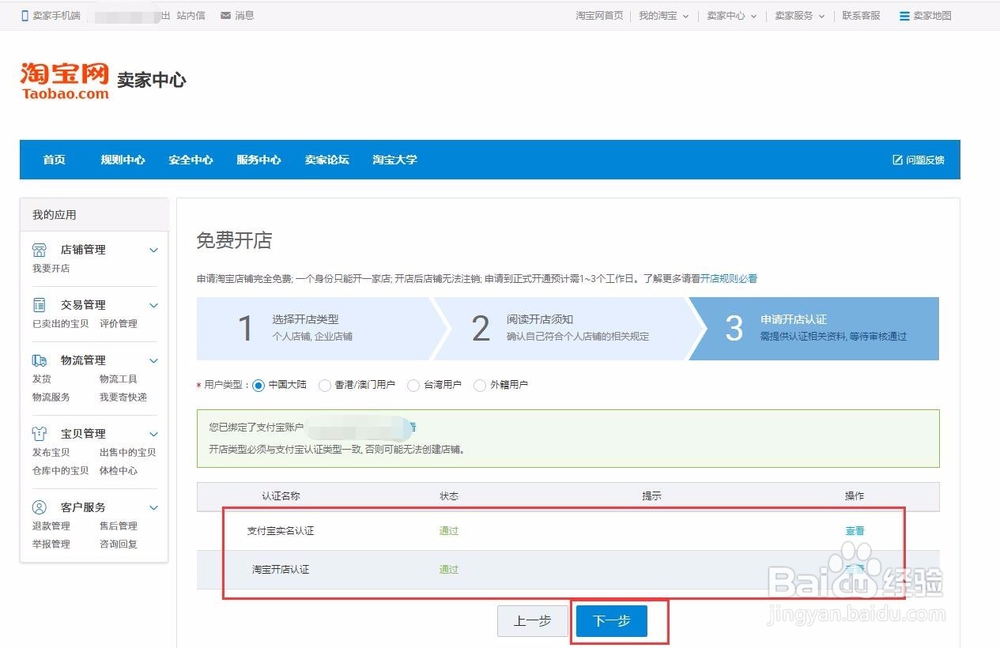Click the 我的应用 panel header
This screenshot has height=648, width=1000.
tap(94, 215)
